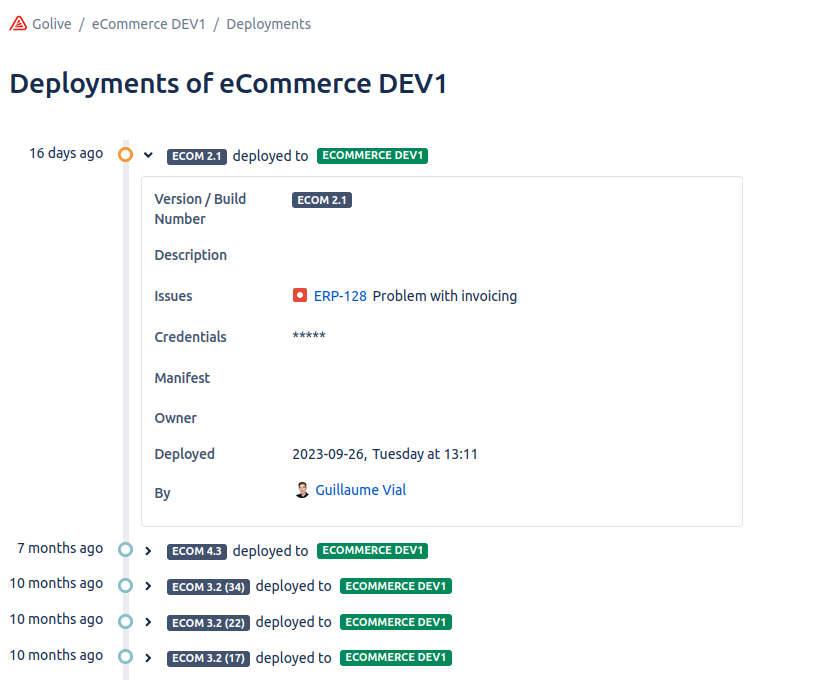Click the timeline circle for ECOM 4.3
This screenshot has height=680, width=829.
click(125, 550)
